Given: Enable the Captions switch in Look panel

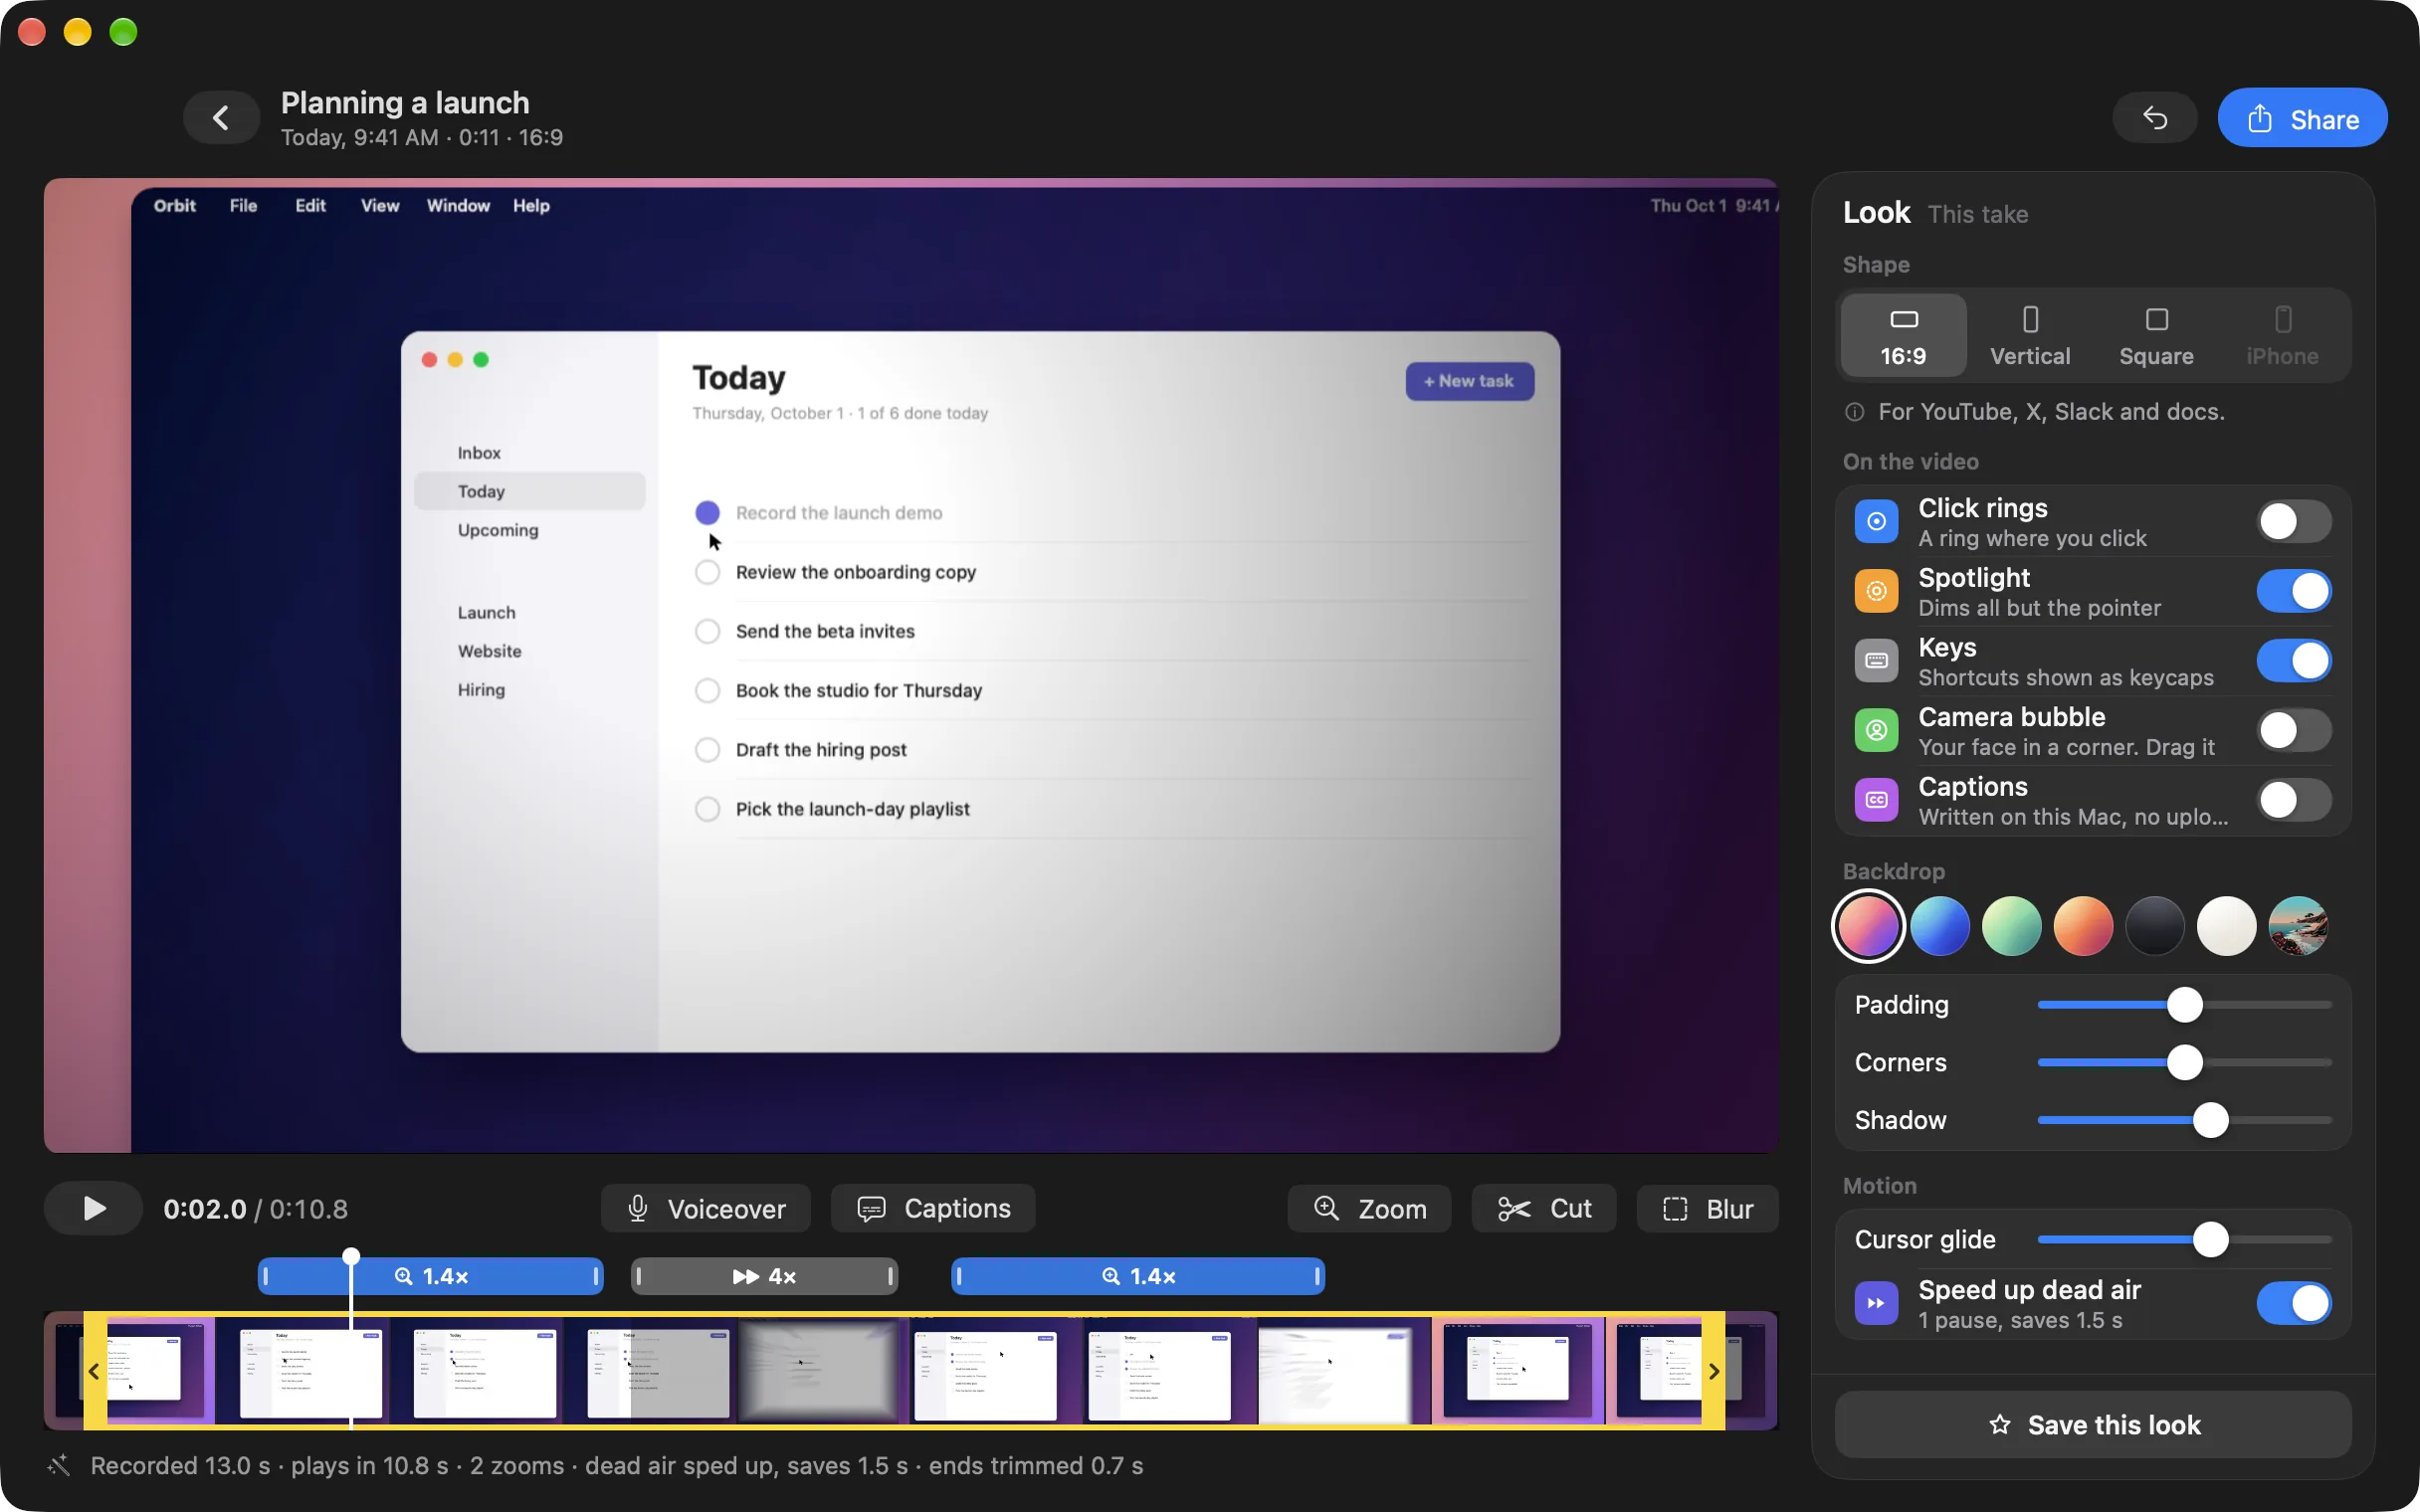Looking at the screenshot, I should [2294, 800].
